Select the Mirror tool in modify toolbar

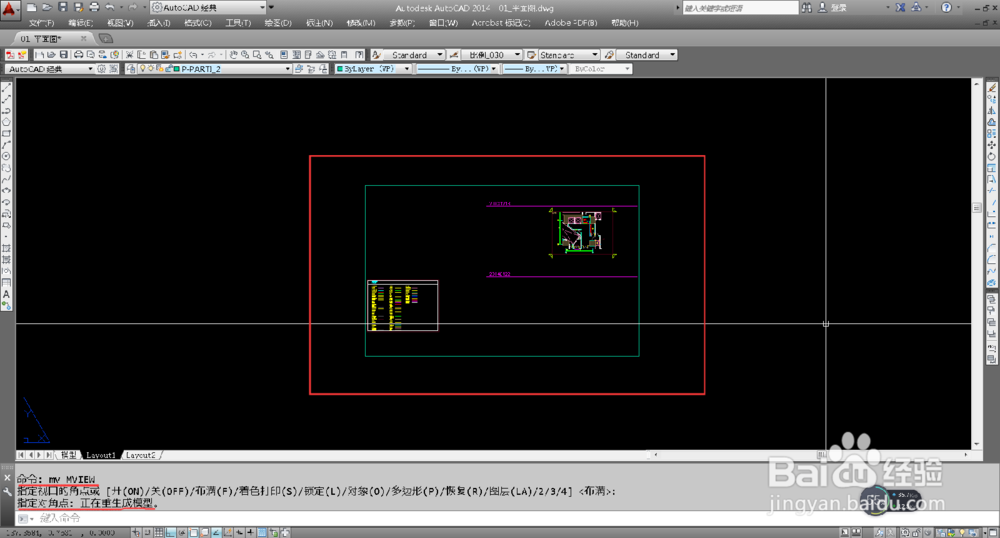point(992,110)
